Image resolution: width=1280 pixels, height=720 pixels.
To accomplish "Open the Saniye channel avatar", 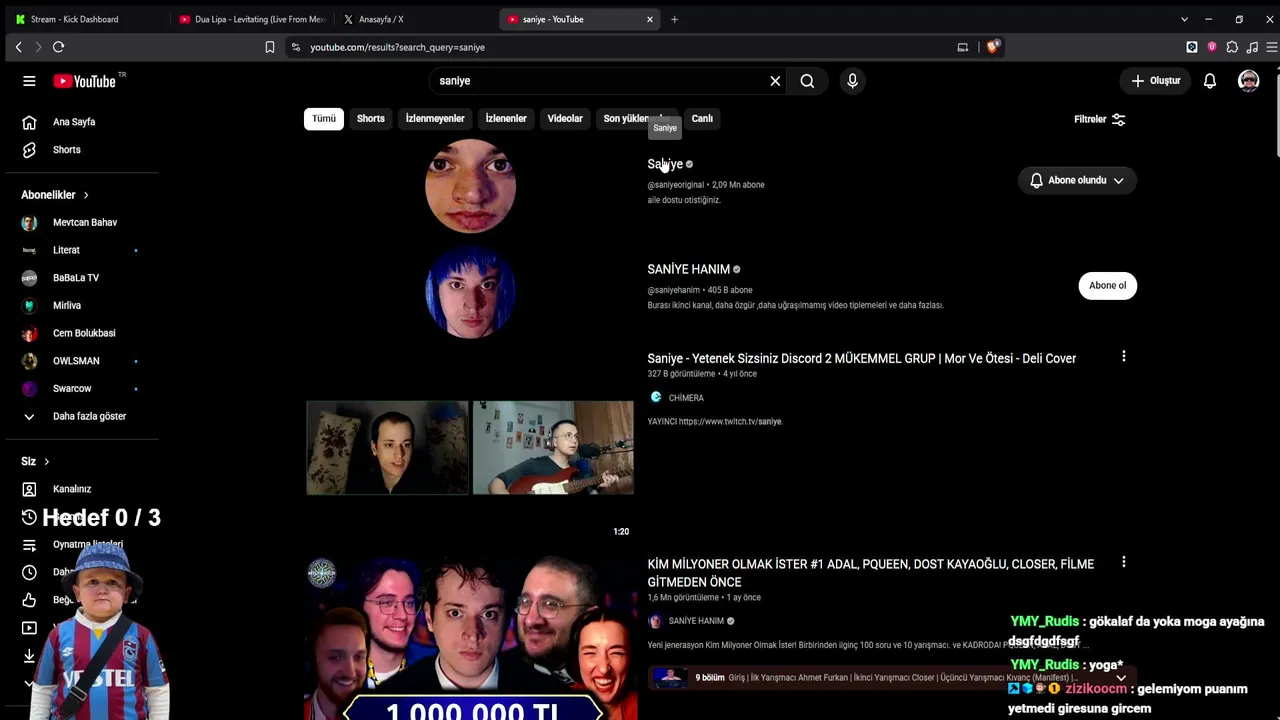I will (x=470, y=187).
